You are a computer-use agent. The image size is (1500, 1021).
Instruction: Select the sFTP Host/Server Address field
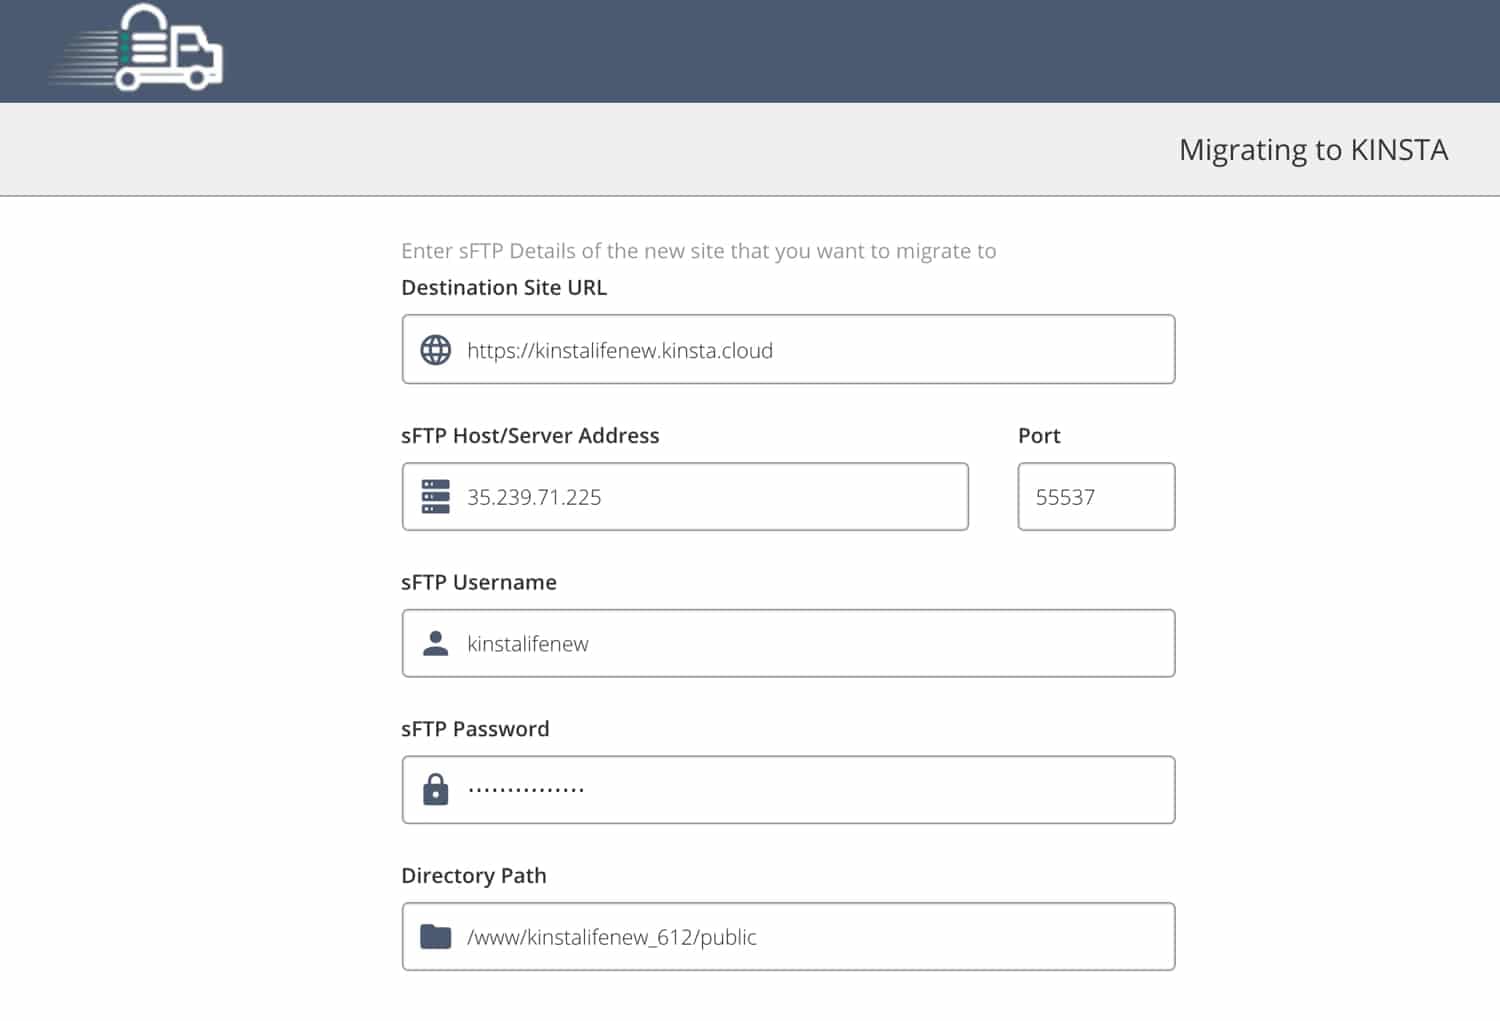(685, 497)
